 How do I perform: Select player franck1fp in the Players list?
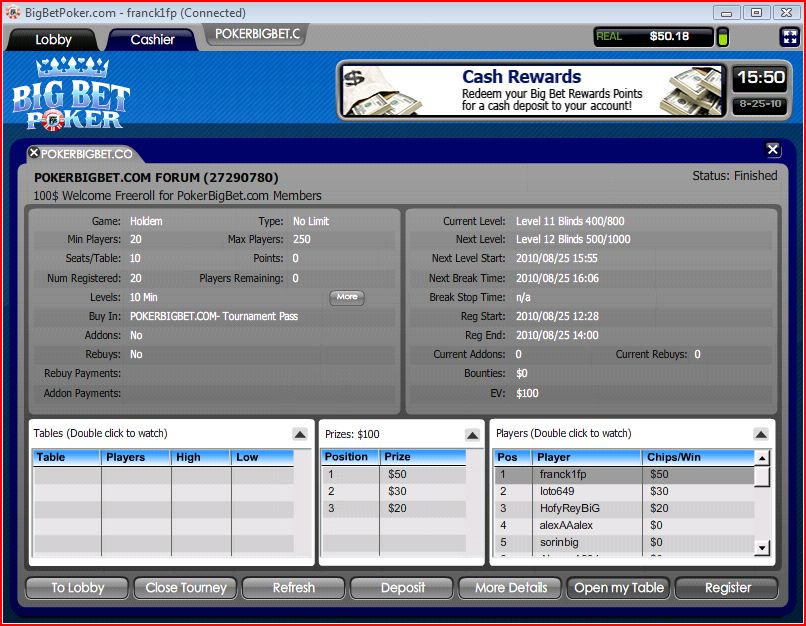point(624,474)
